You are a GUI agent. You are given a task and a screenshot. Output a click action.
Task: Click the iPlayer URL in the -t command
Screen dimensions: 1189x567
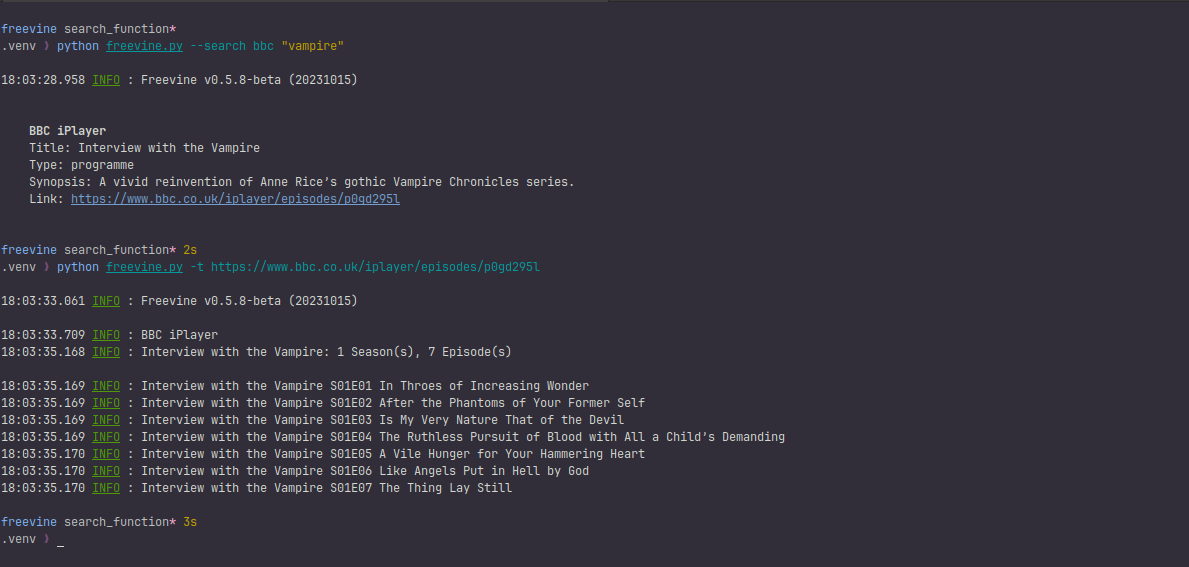tap(375, 267)
